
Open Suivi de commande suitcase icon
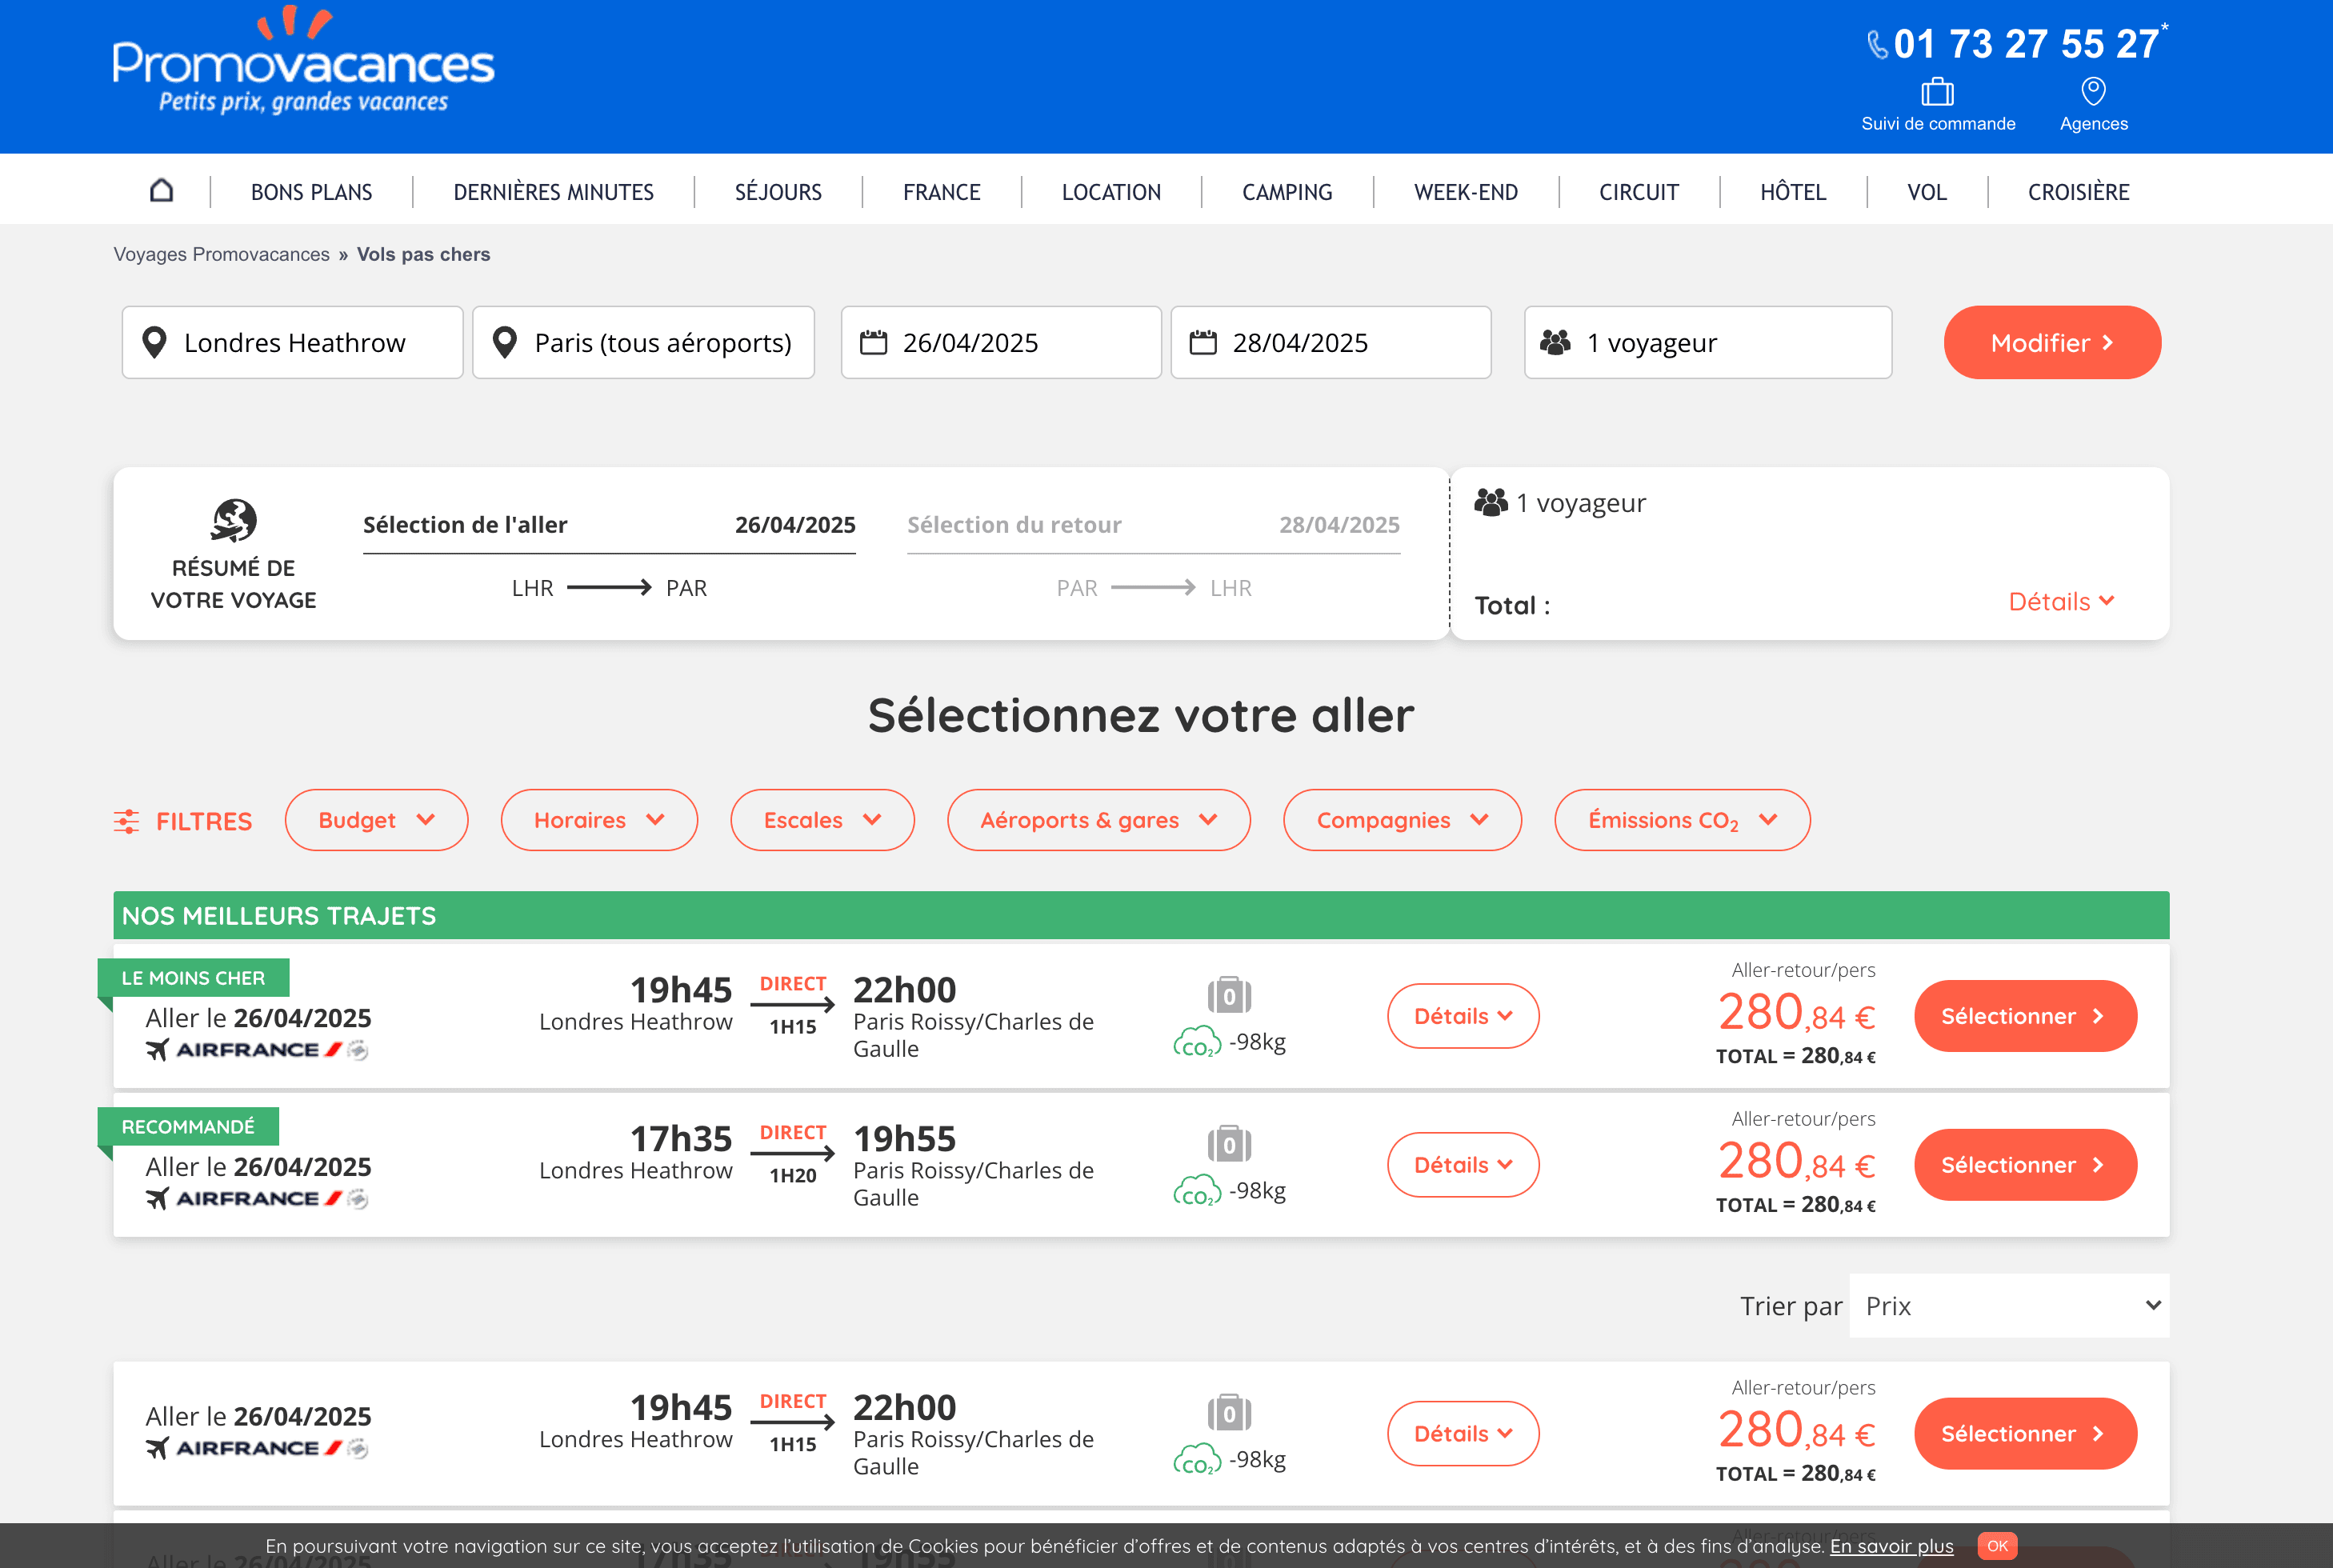click(x=1937, y=92)
